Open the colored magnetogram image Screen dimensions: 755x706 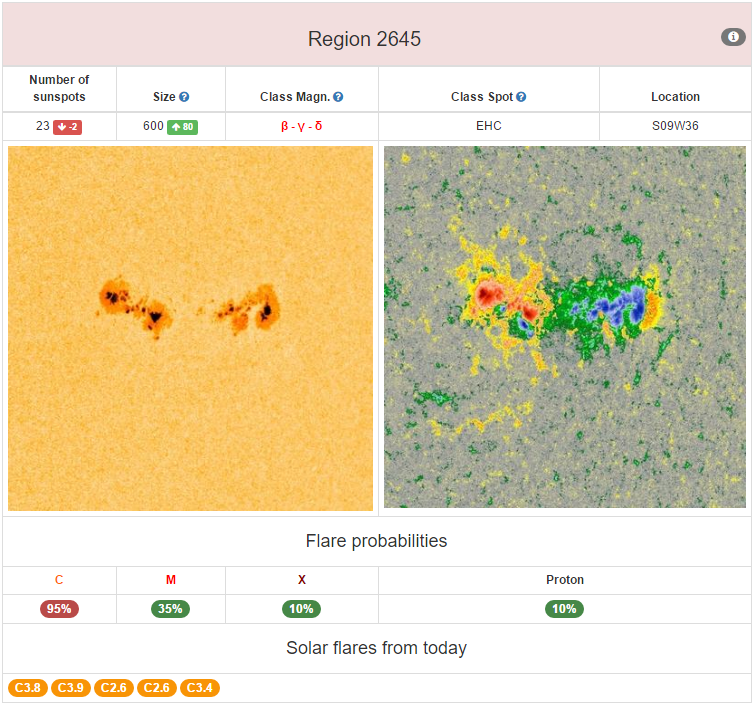[565, 328]
